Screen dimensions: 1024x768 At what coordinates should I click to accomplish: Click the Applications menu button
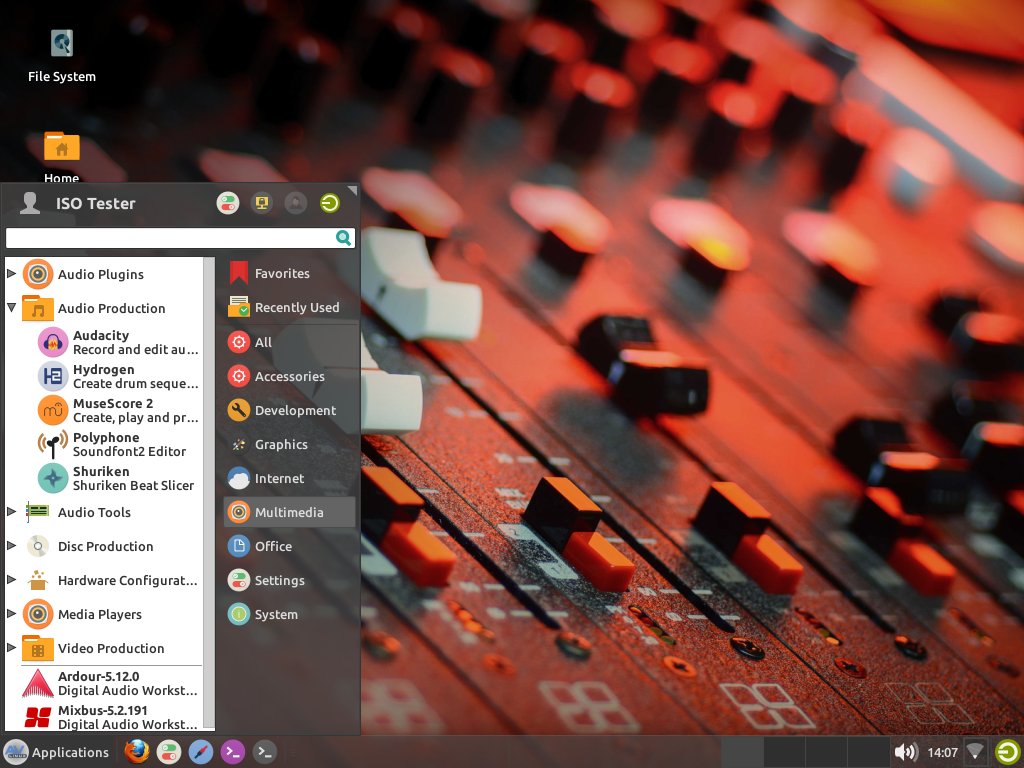(x=57, y=752)
